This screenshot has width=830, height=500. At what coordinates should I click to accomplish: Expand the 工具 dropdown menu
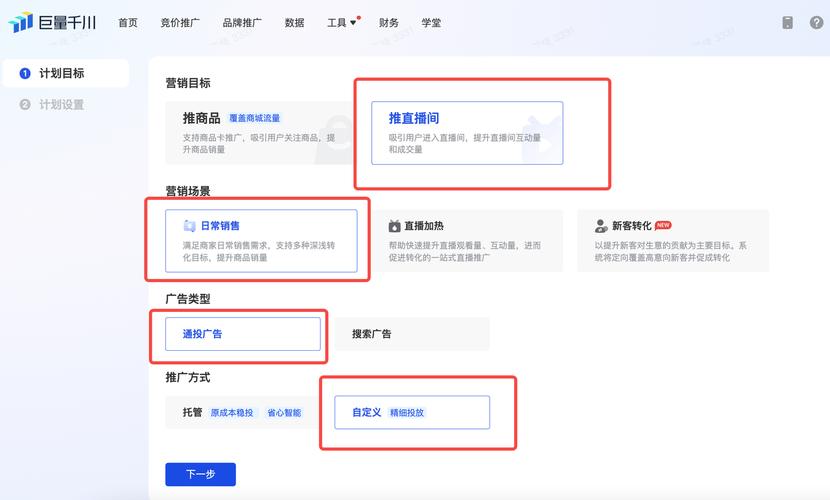coord(342,23)
